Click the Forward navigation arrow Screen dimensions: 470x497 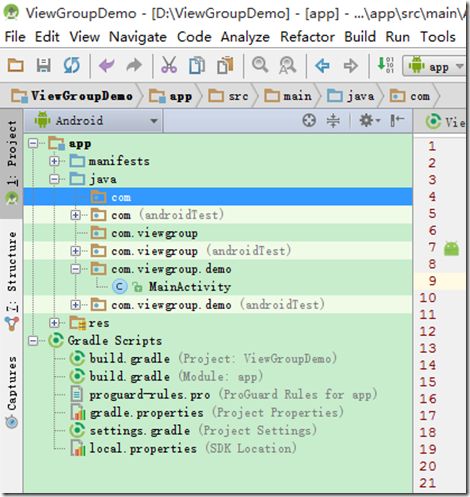[351, 66]
